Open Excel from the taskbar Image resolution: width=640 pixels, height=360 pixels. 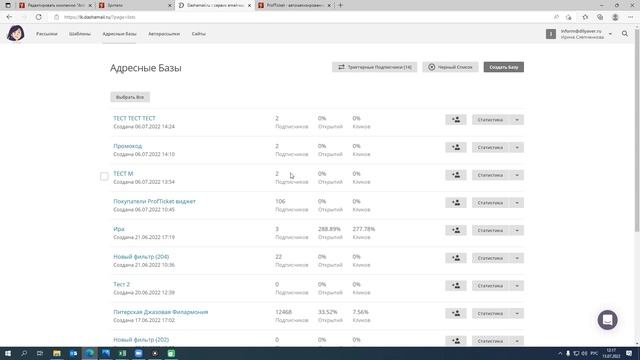click(122, 353)
